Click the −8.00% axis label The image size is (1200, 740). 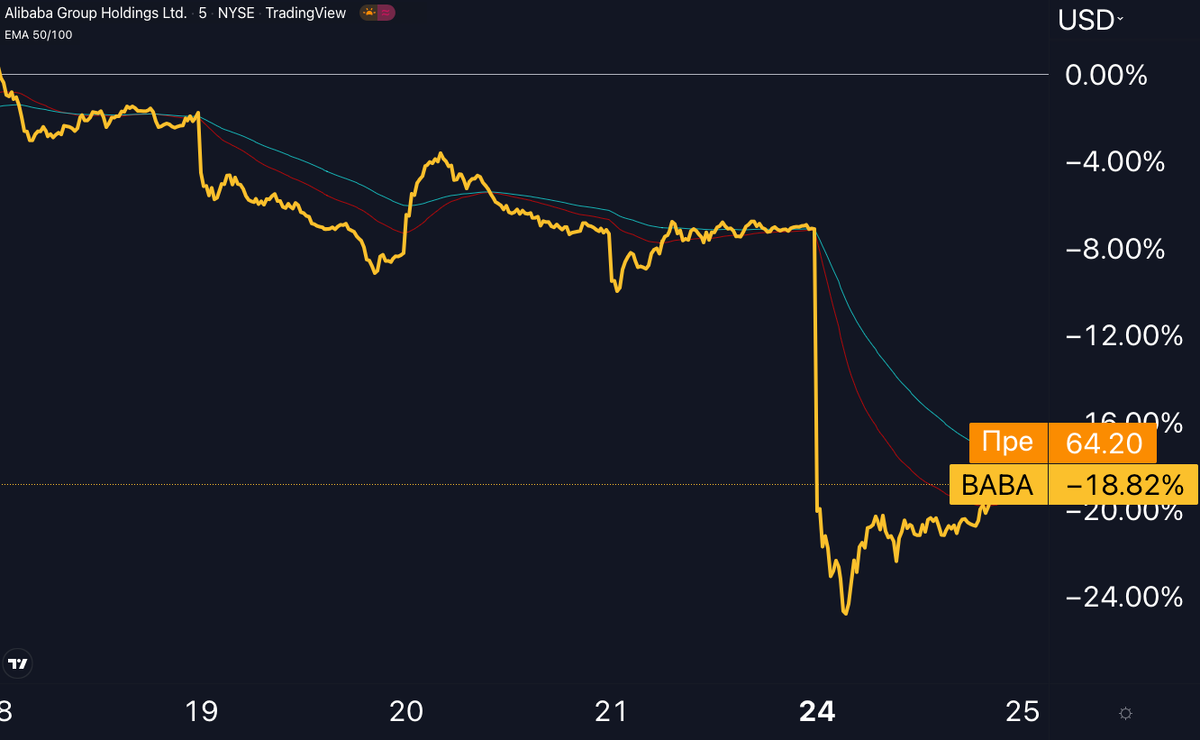[1115, 248]
